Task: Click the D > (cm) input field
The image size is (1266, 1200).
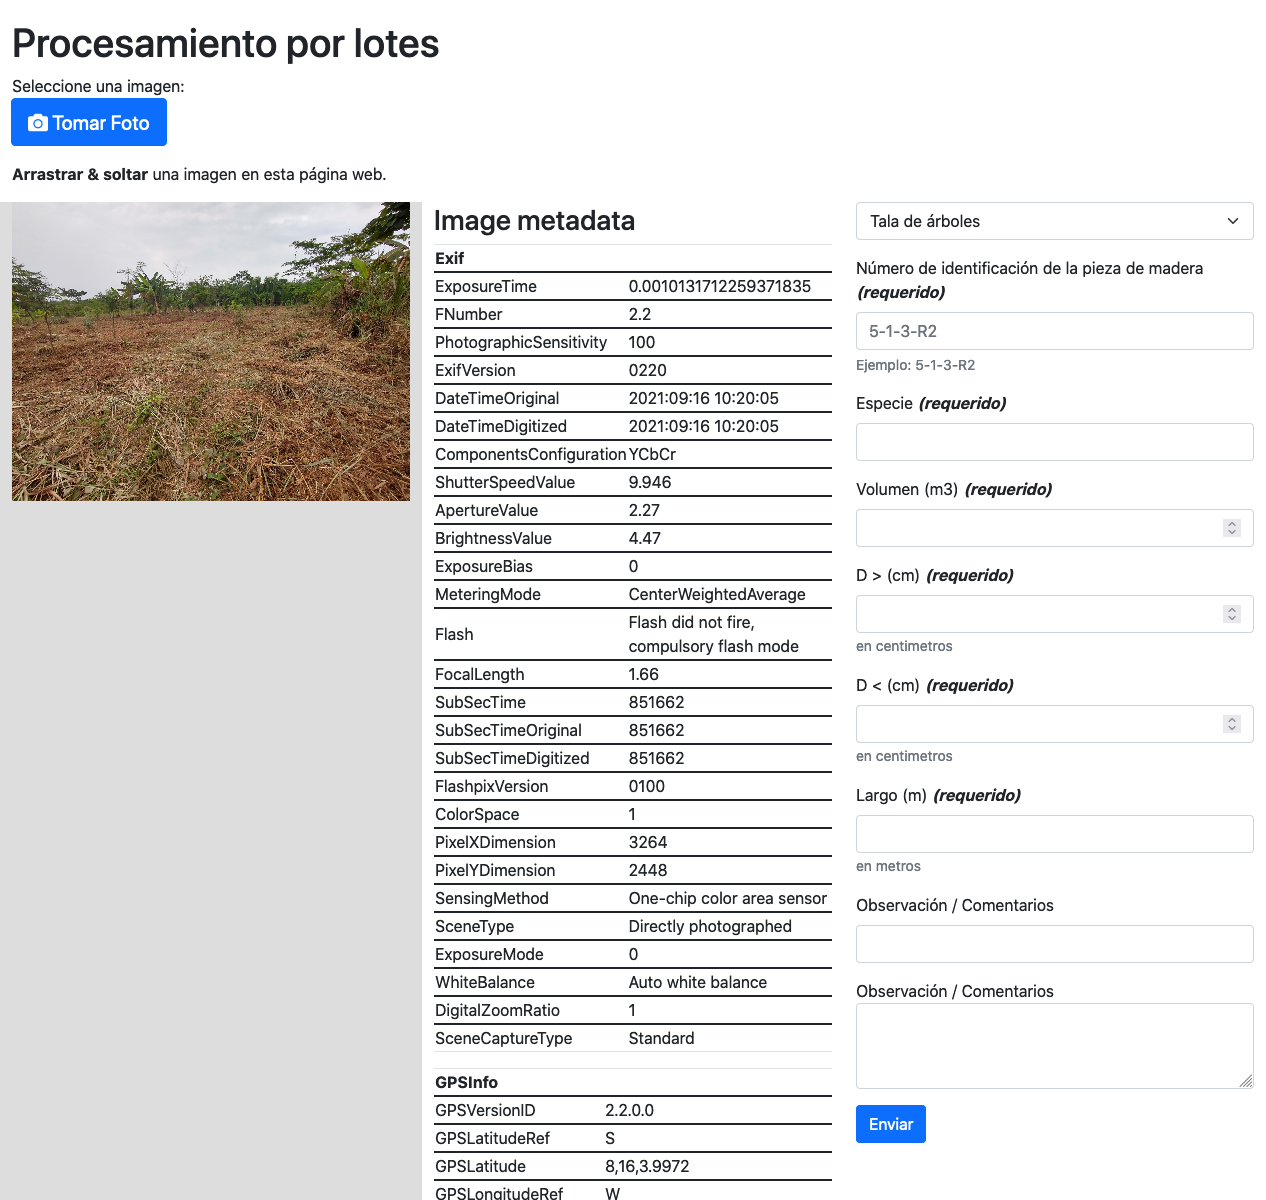Action: (x=1054, y=614)
